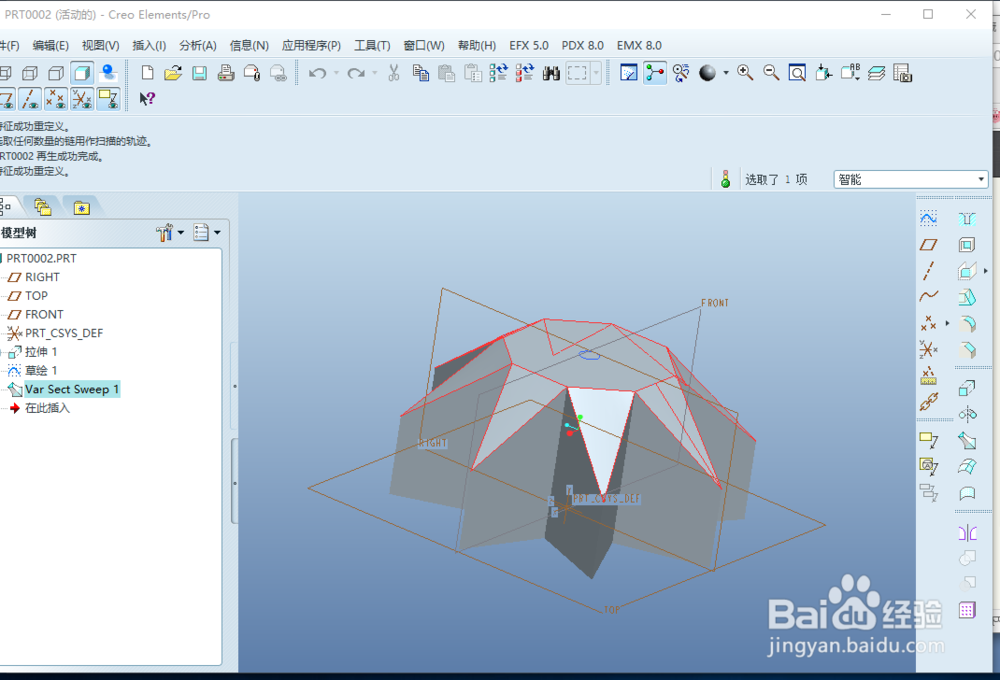Open the variable section sweep tool
Screen dimensions: 1000x680
967,441
